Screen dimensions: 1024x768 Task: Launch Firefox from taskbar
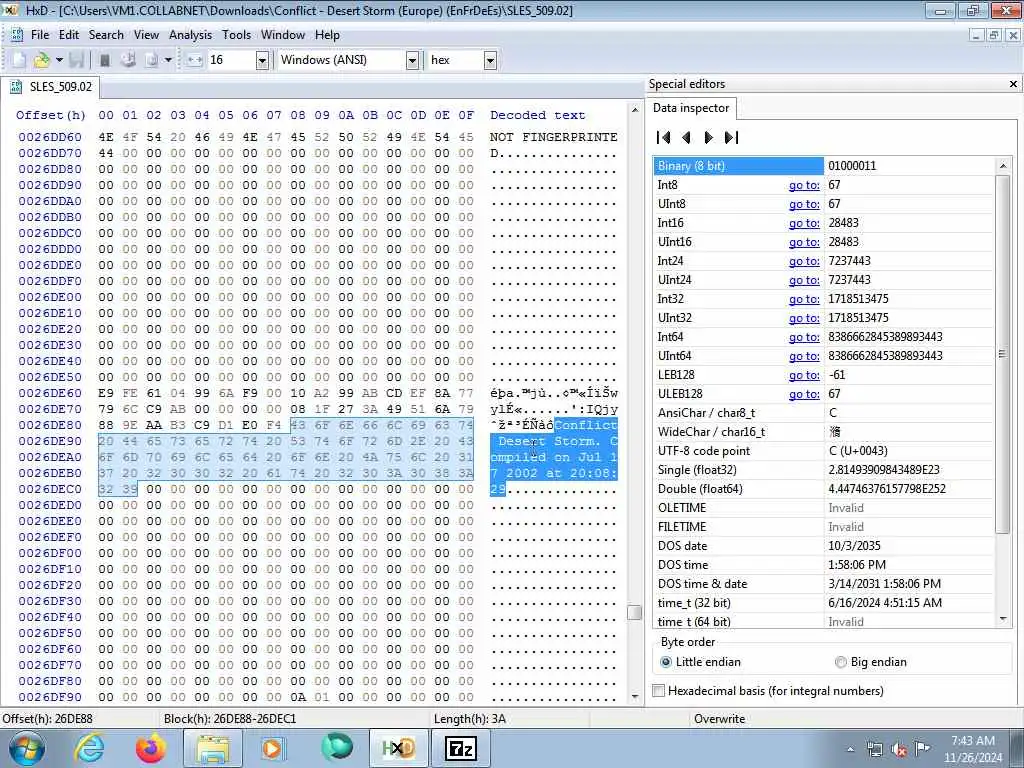pyautogui.click(x=150, y=748)
